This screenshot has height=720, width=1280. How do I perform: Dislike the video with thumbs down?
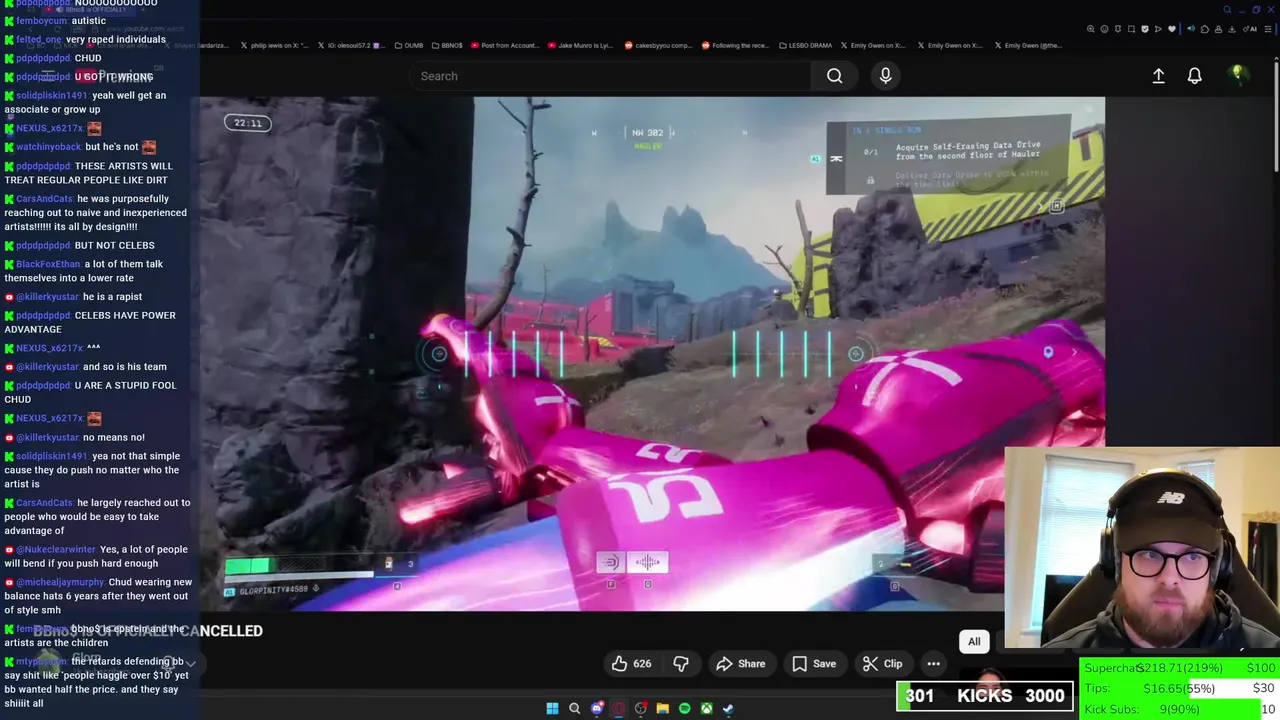pos(681,663)
